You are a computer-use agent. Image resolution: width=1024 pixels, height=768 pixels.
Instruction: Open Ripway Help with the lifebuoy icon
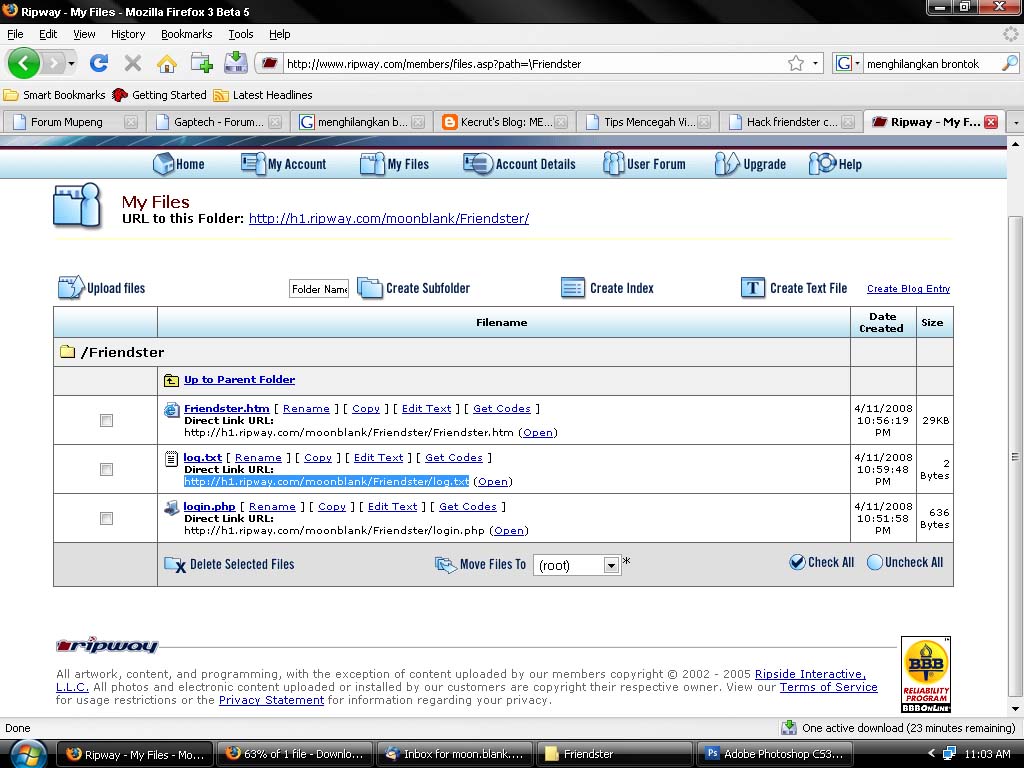click(x=822, y=163)
